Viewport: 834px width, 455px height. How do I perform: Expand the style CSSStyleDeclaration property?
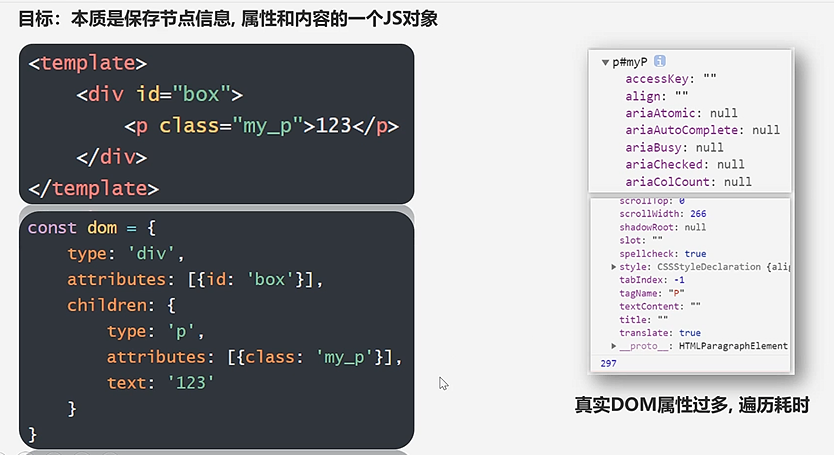[613, 267]
